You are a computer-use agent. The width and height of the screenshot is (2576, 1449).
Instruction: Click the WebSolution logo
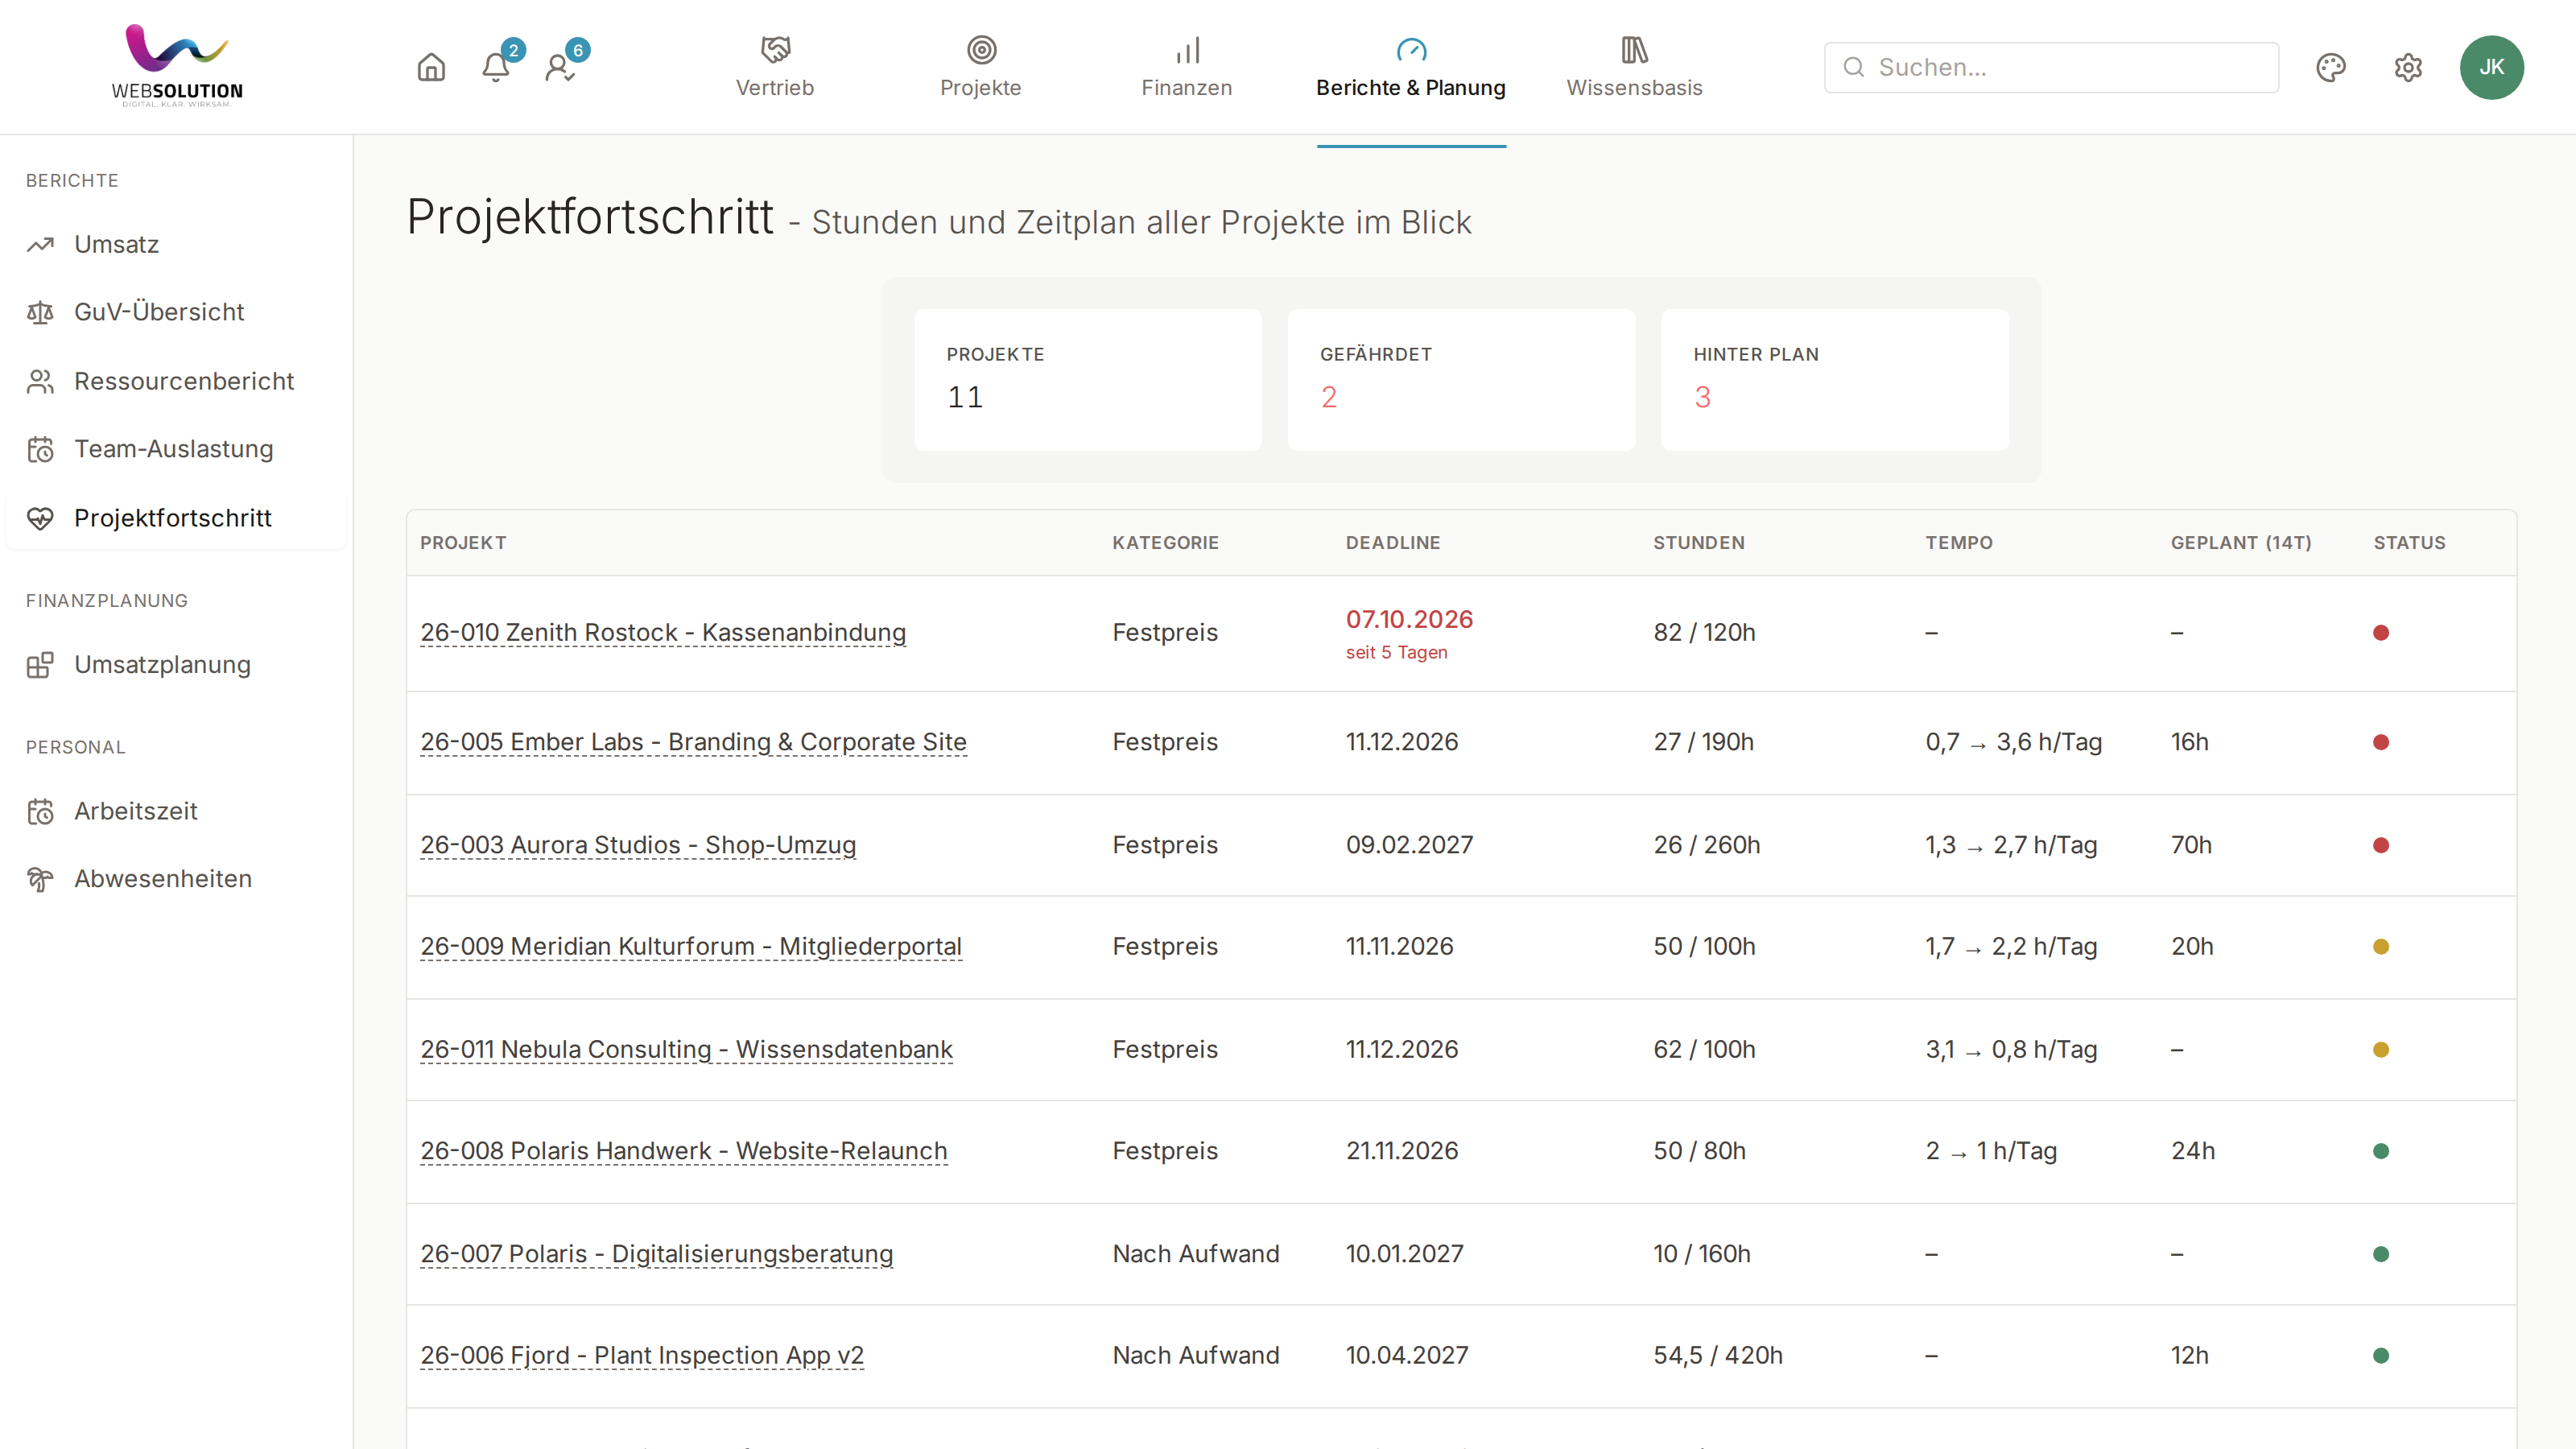[x=177, y=65]
